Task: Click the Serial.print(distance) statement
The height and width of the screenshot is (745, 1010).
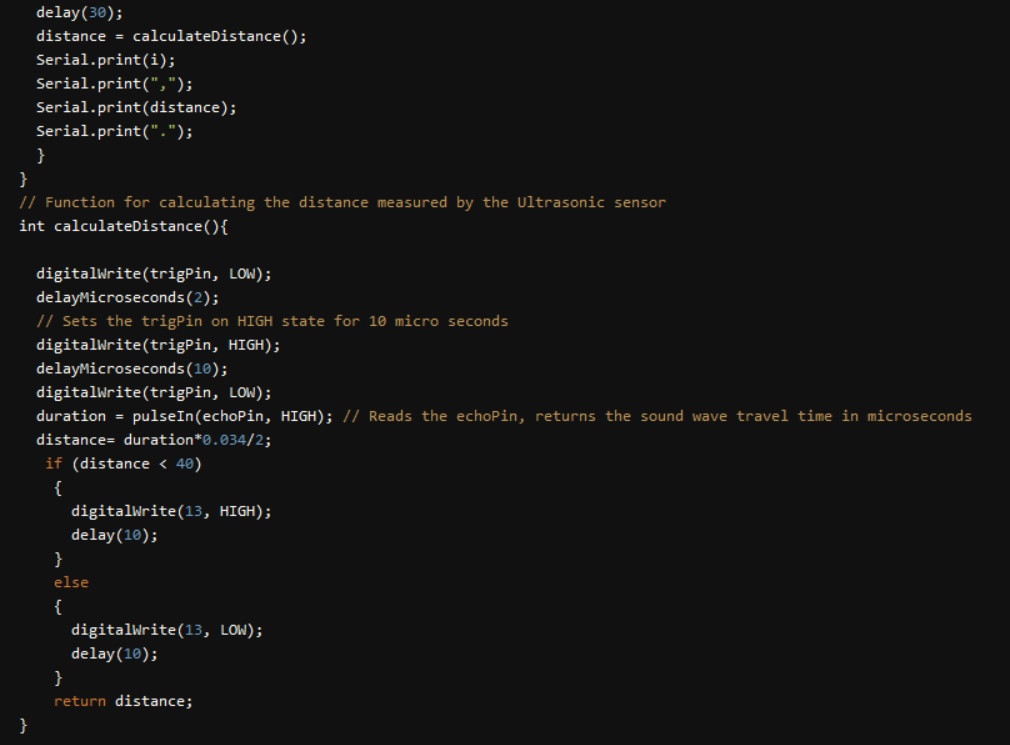Action: 136,107
